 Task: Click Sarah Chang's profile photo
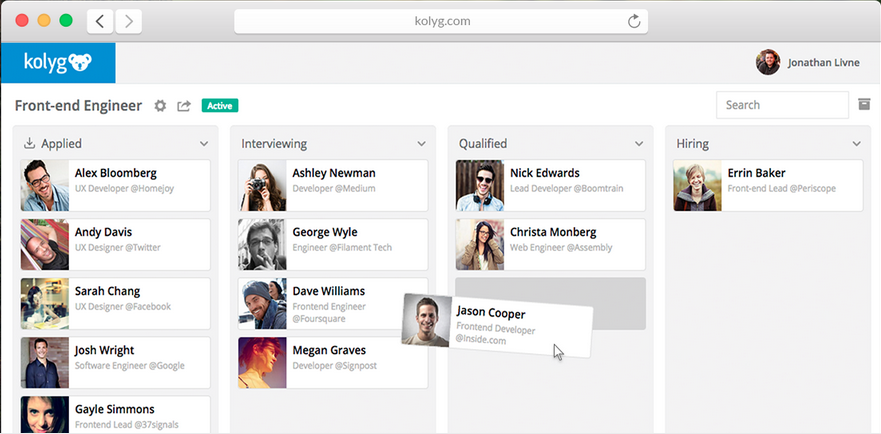(45, 304)
